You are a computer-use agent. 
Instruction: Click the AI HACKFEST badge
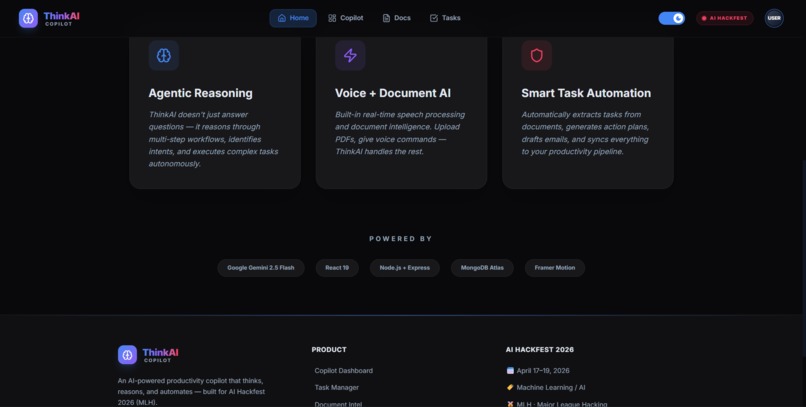point(724,18)
